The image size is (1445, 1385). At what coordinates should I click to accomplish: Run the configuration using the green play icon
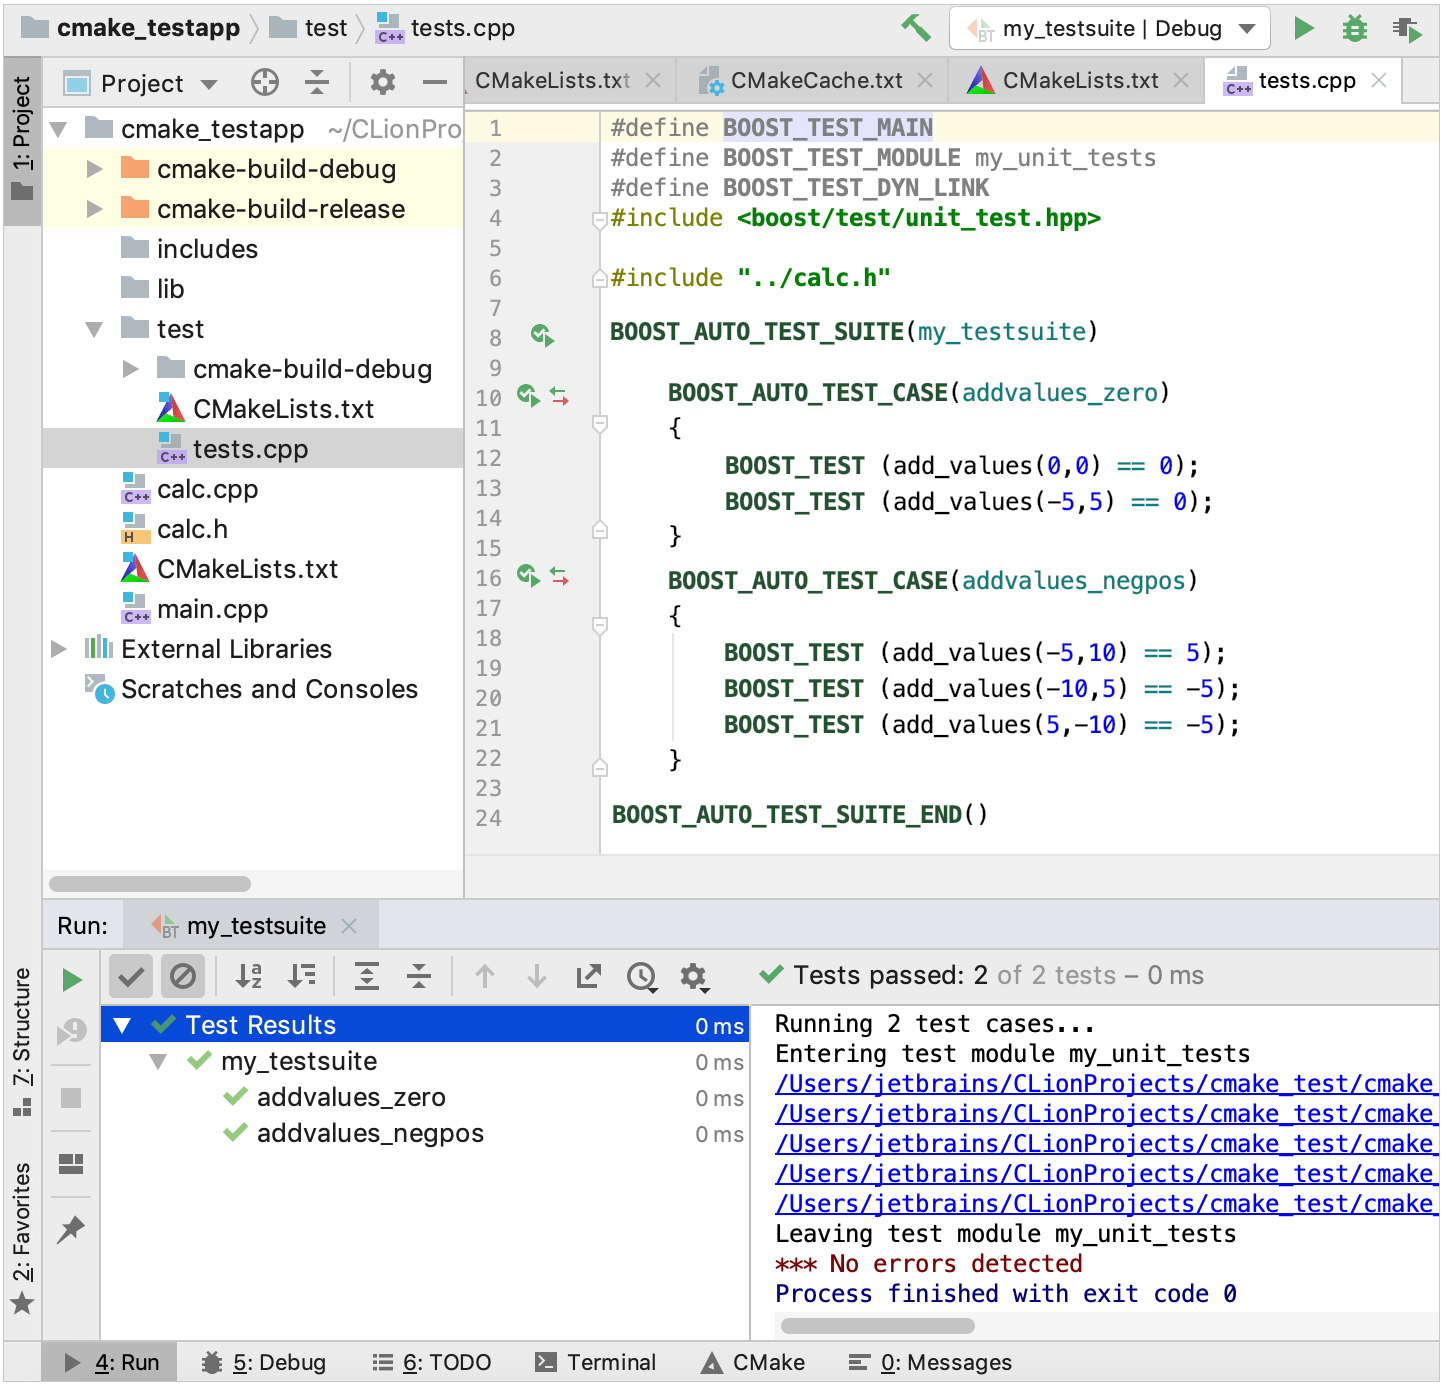coord(1304,27)
